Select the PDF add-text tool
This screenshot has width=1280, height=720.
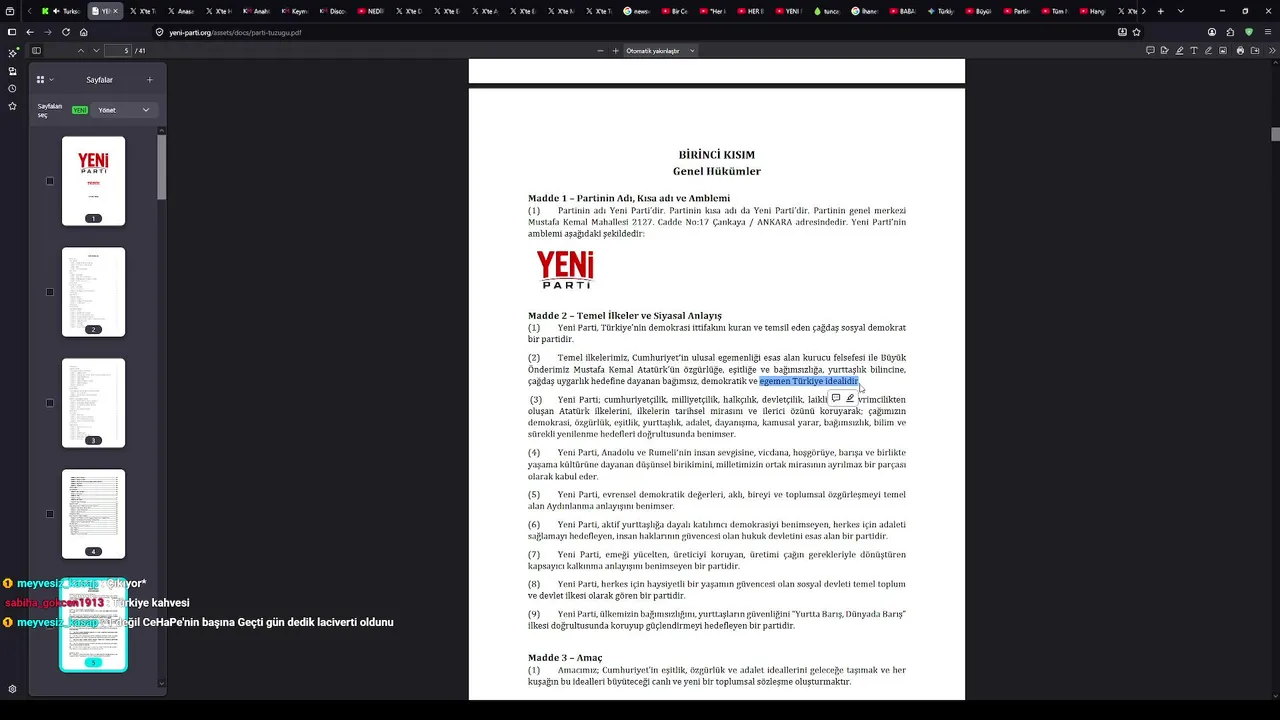click(x=1194, y=50)
